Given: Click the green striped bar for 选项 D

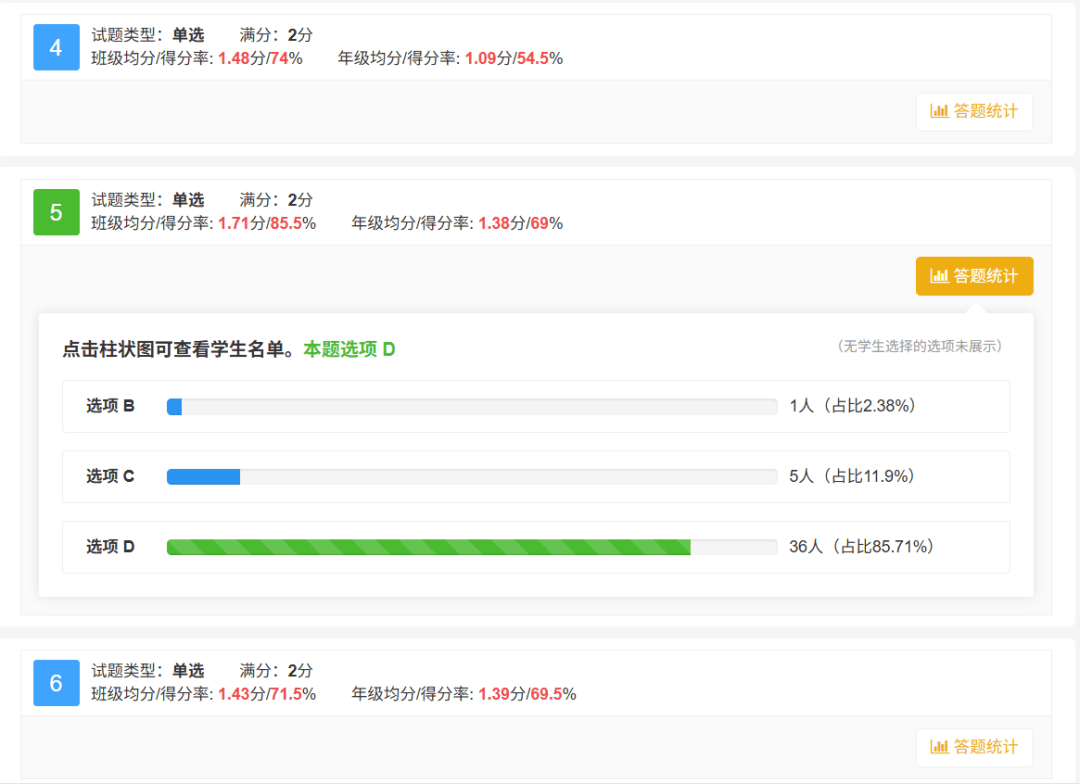Looking at the screenshot, I should point(428,547).
